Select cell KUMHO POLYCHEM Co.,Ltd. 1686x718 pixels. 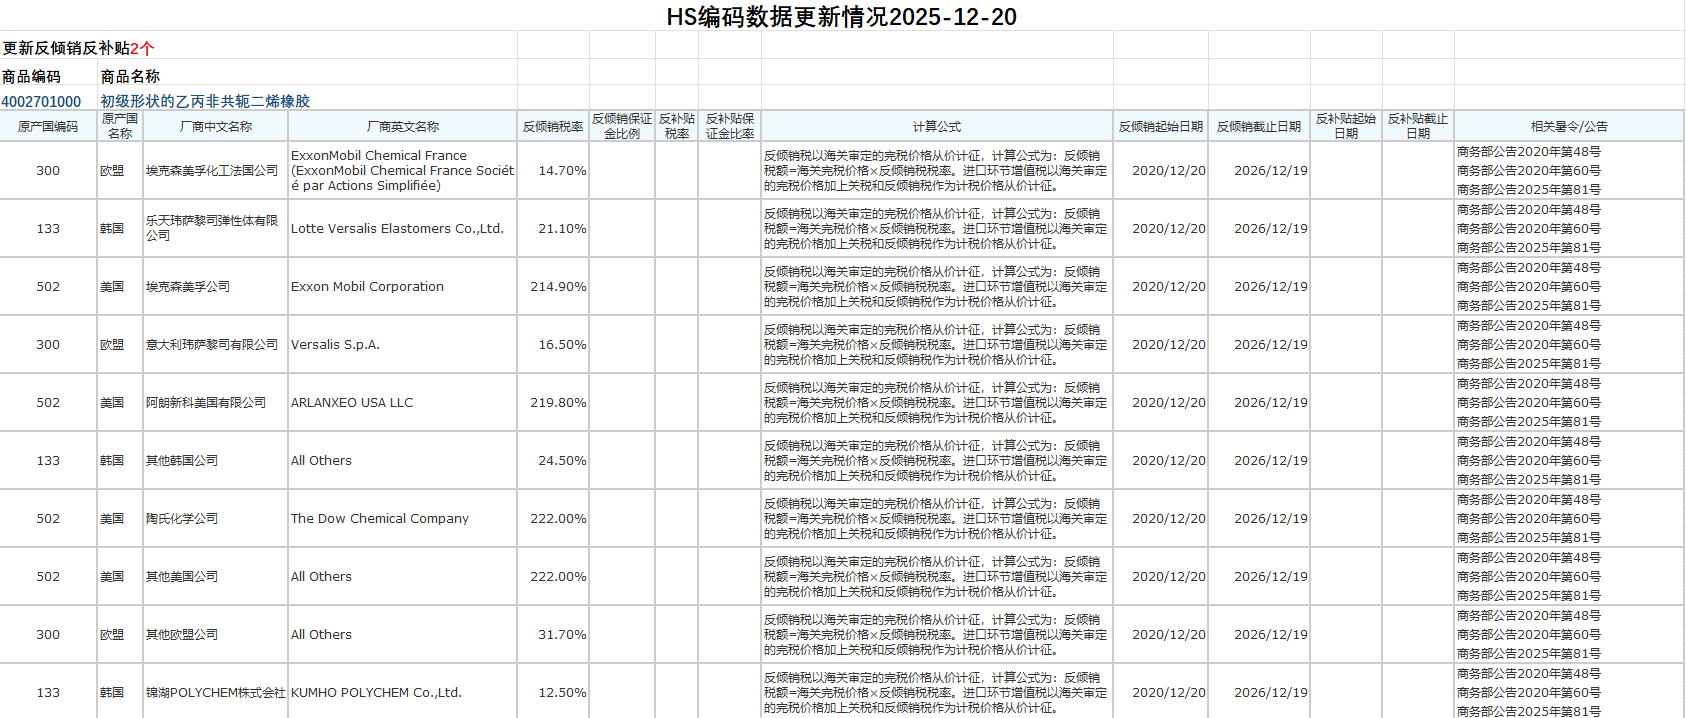[403, 692]
